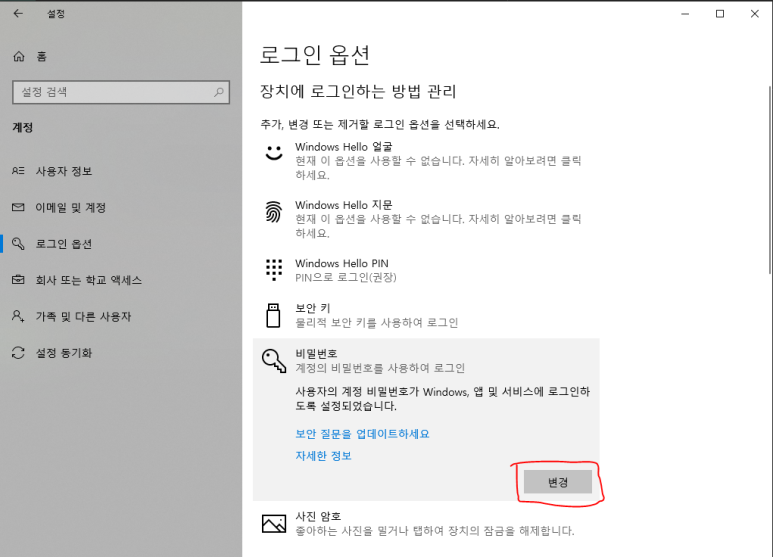The image size is (773, 557).
Task: Click the Windows Hello face smiley icon
Action: pos(274,153)
